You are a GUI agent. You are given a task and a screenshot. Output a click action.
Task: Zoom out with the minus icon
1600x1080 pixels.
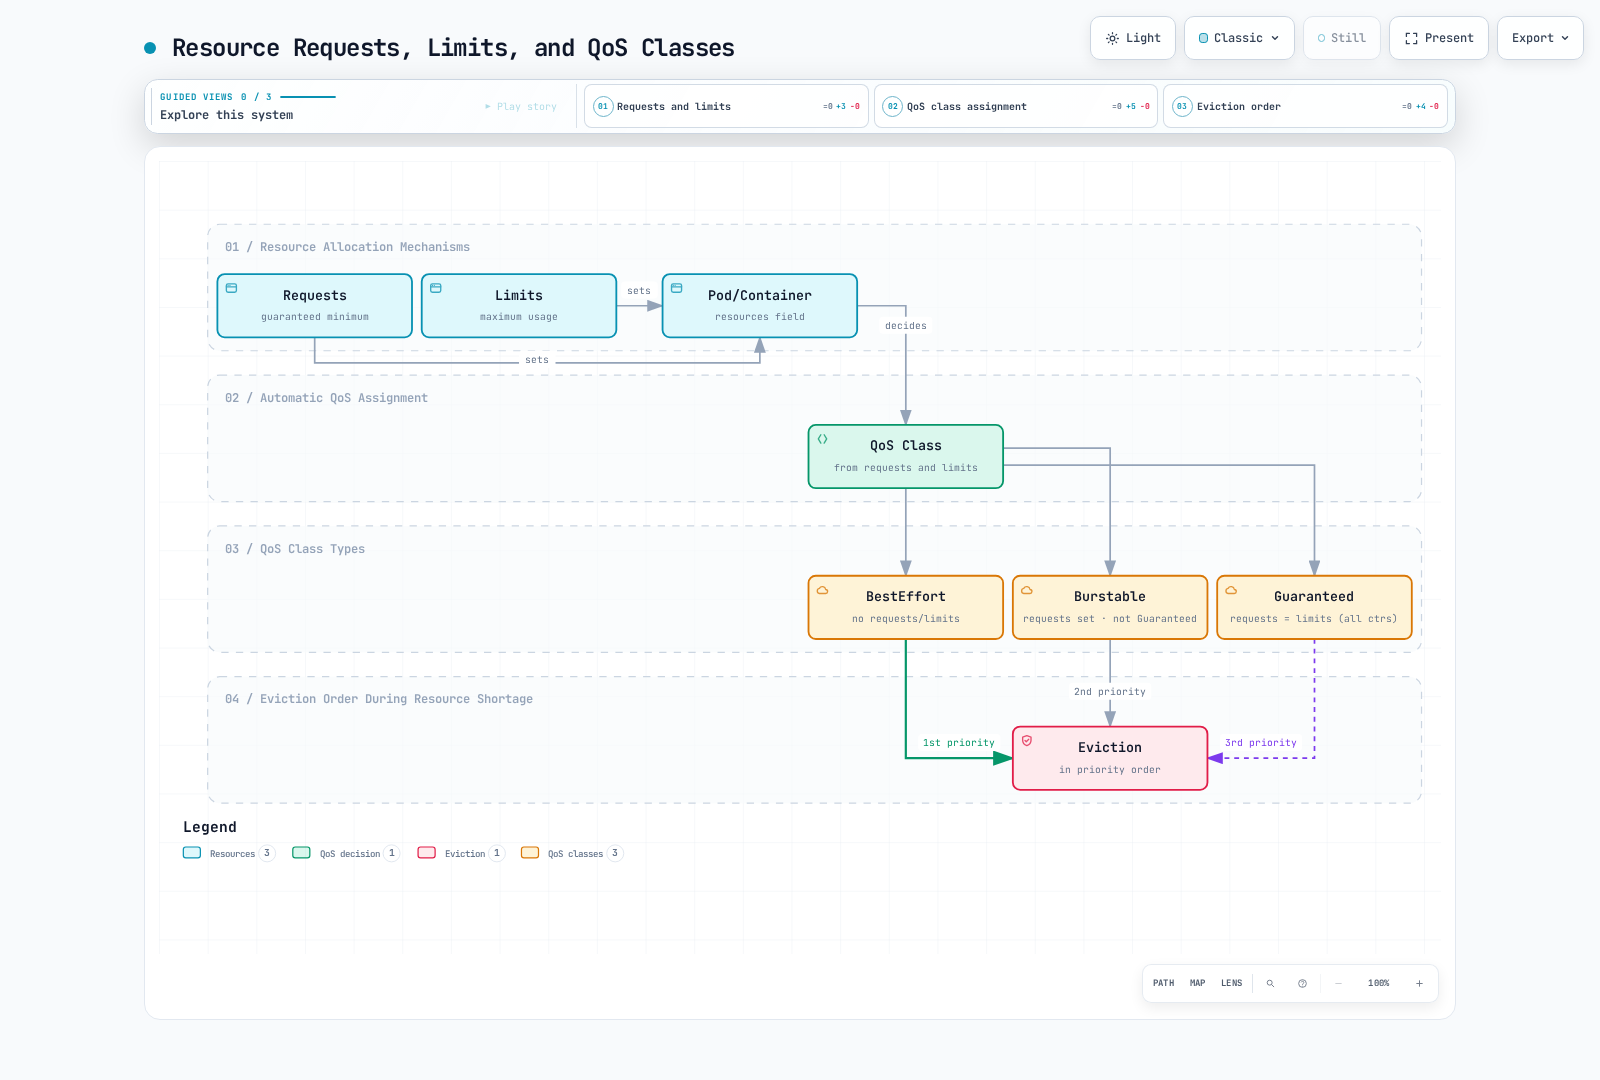[1338, 983]
